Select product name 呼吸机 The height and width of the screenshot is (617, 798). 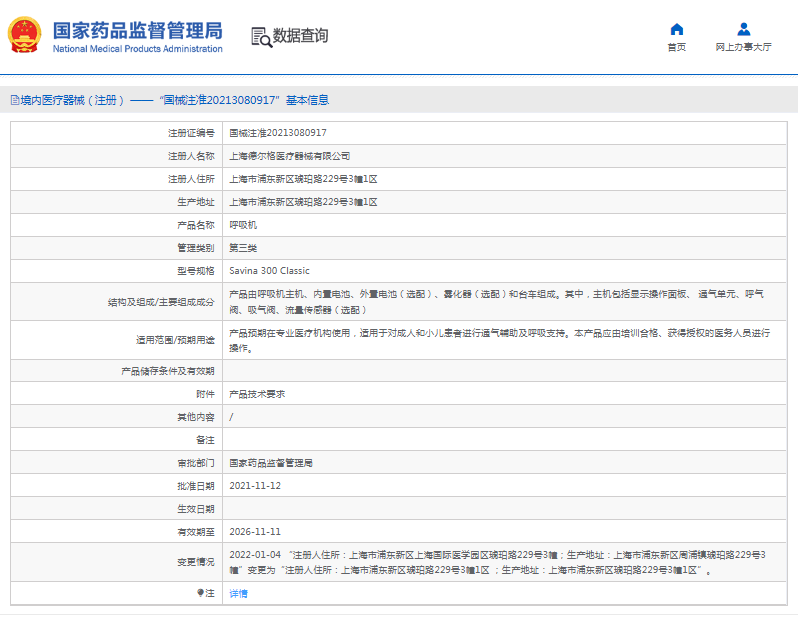243,225
